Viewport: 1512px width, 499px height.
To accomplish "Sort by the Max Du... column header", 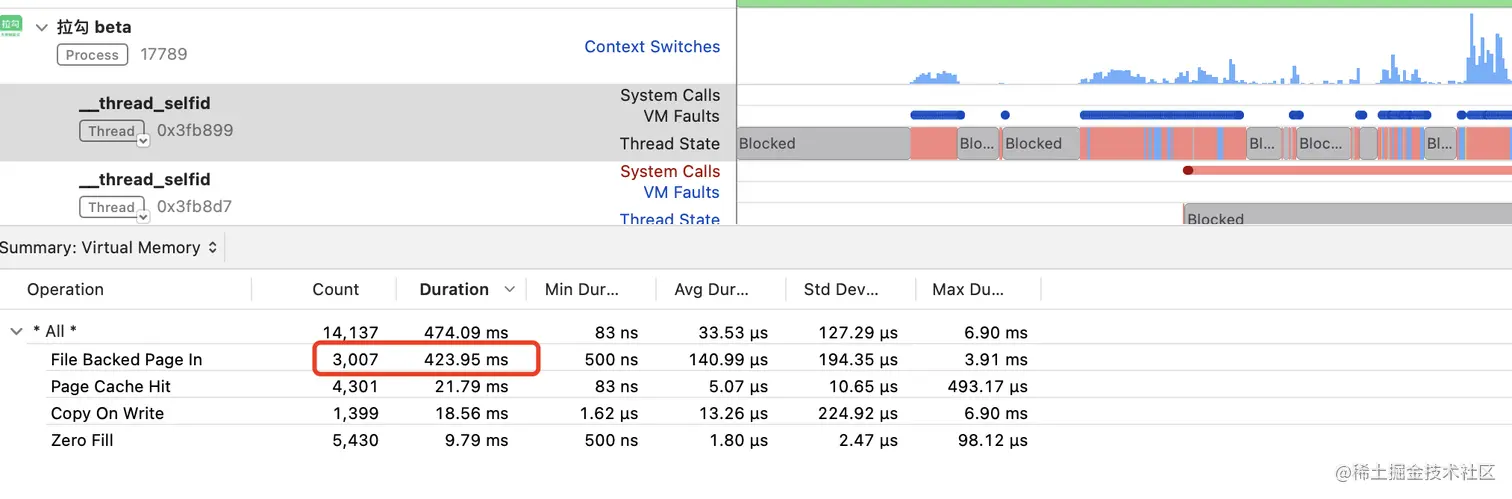I will (x=968, y=289).
